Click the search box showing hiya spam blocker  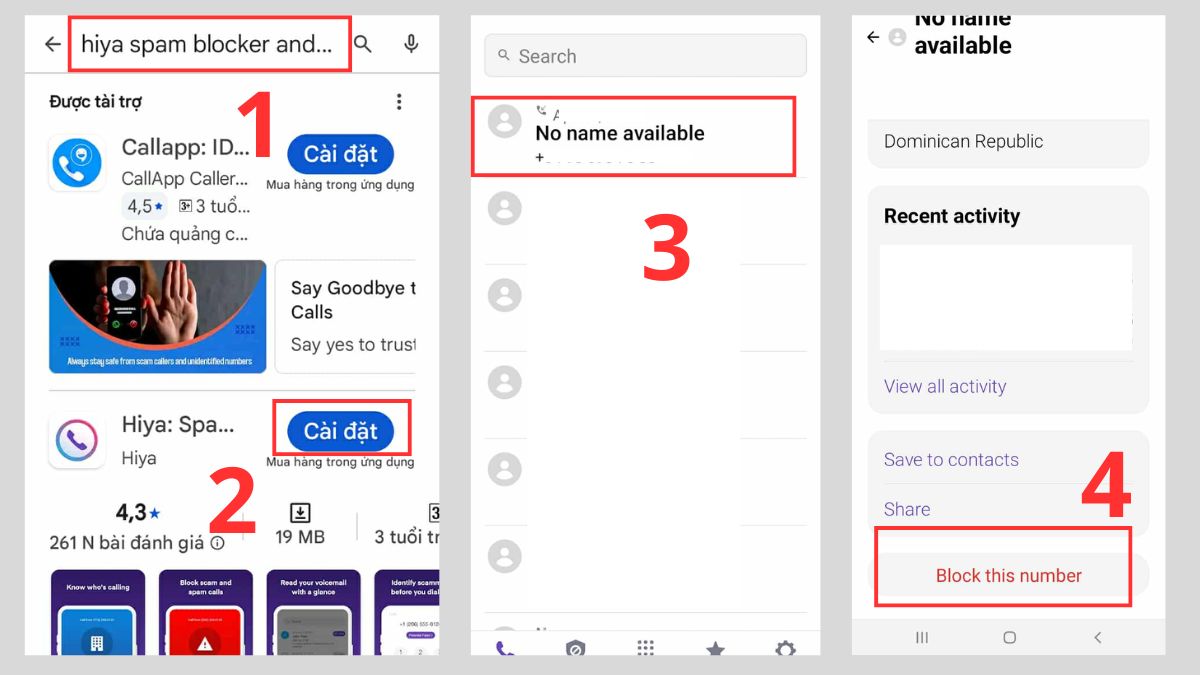[x=209, y=44]
